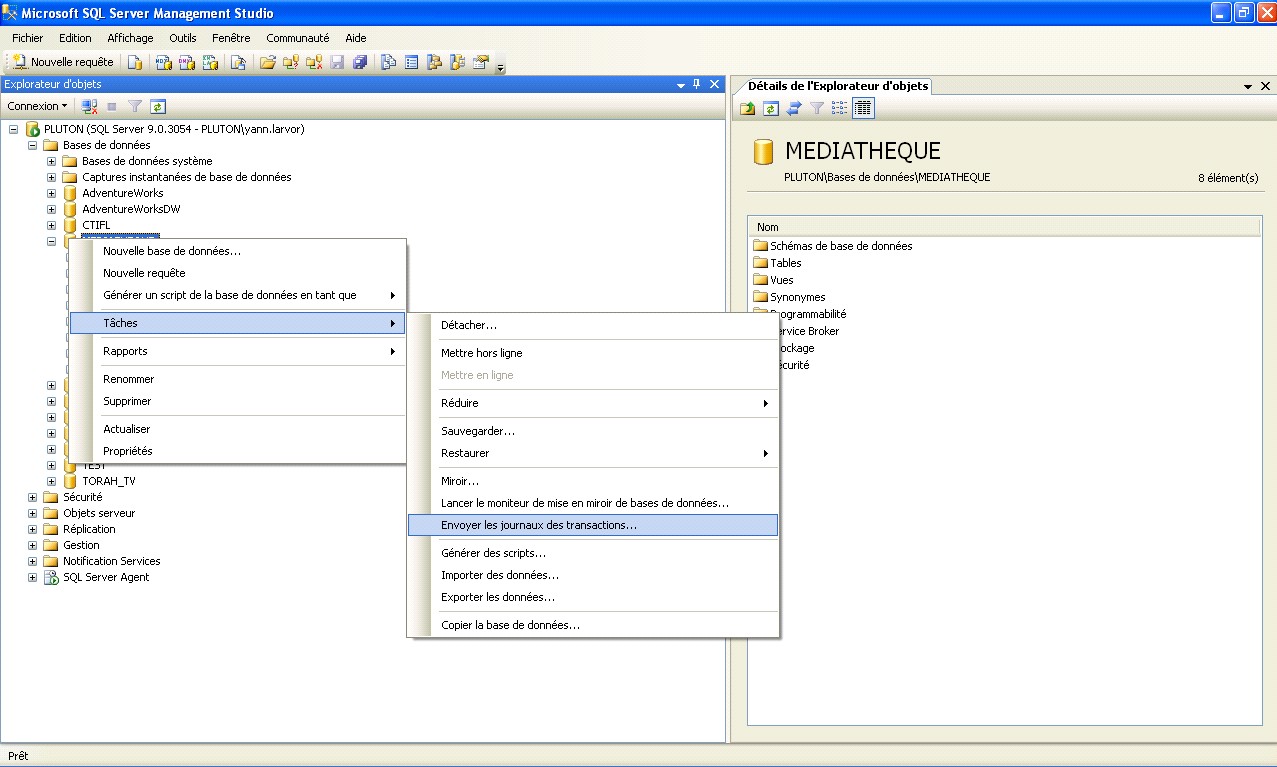The image size is (1277, 767).
Task: Switch details panel to list view icon
Action: pyautogui.click(x=839, y=108)
